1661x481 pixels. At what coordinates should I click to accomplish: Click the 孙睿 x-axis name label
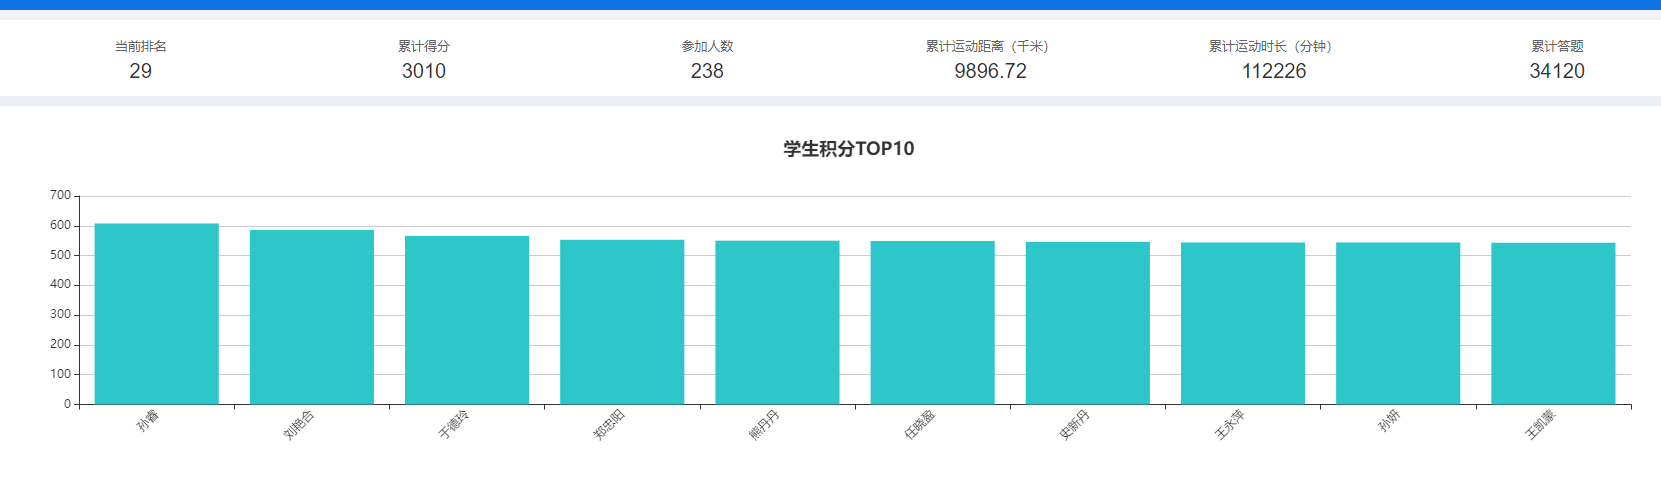coord(148,421)
